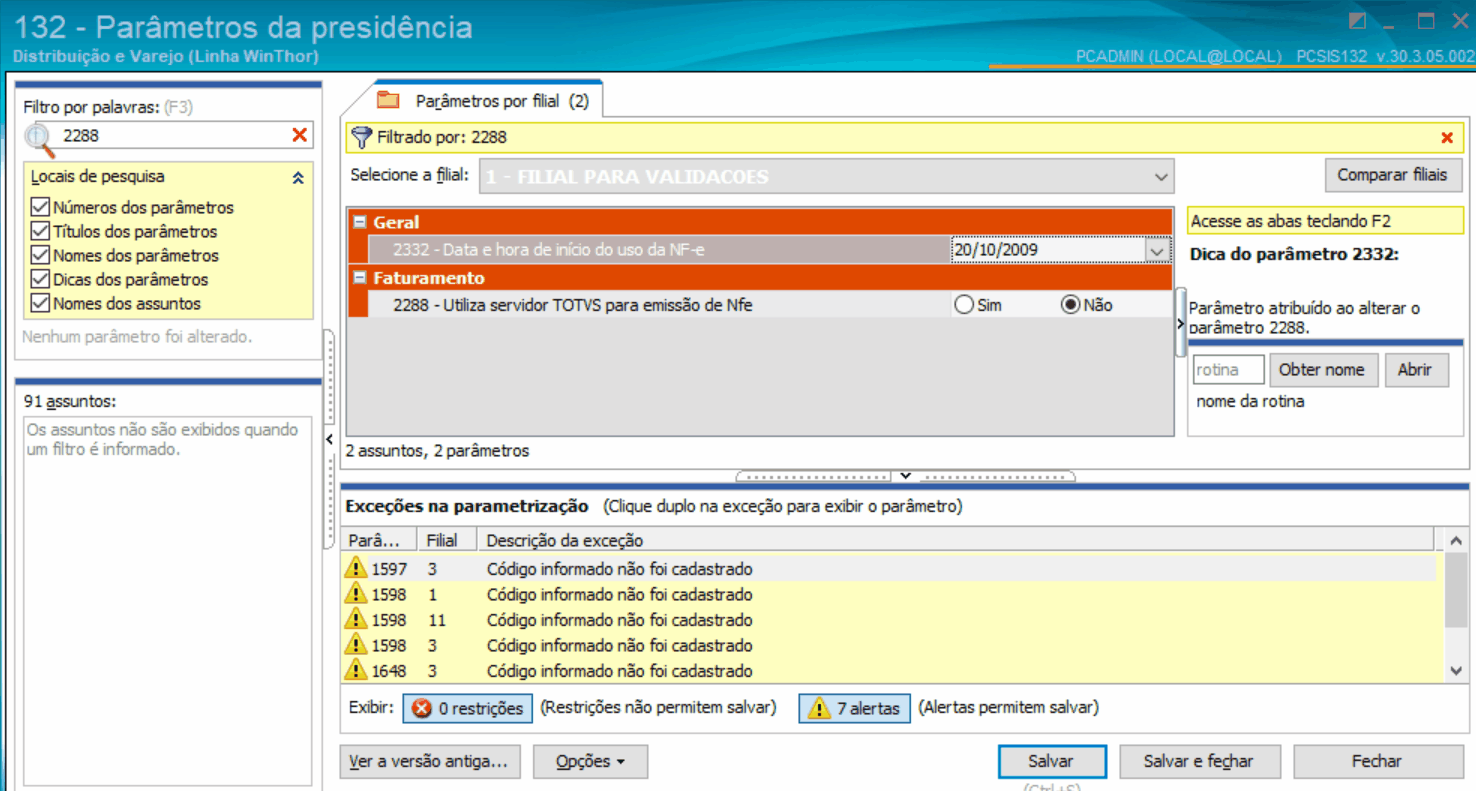Collapse the Faturamento group
The height and width of the screenshot is (791, 1476).
[358, 278]
